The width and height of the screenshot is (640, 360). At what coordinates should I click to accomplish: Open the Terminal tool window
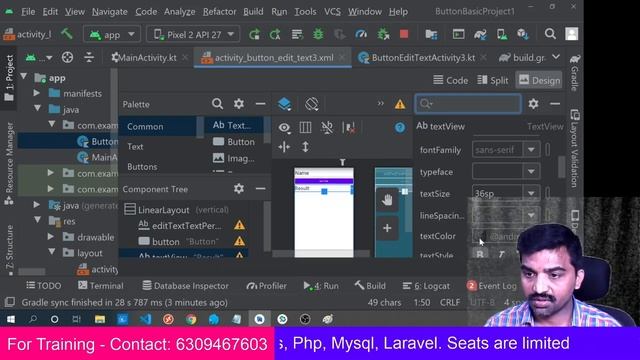click(100, 286)
